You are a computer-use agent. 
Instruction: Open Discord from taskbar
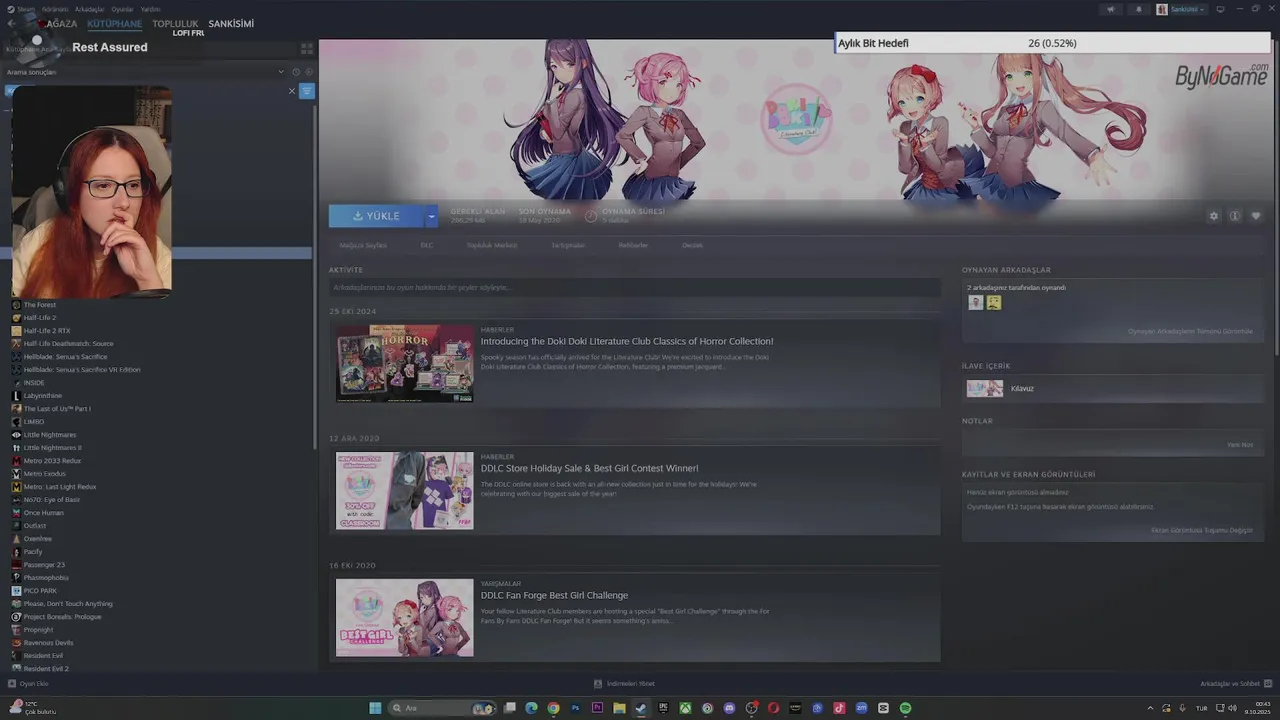(729, 708)
